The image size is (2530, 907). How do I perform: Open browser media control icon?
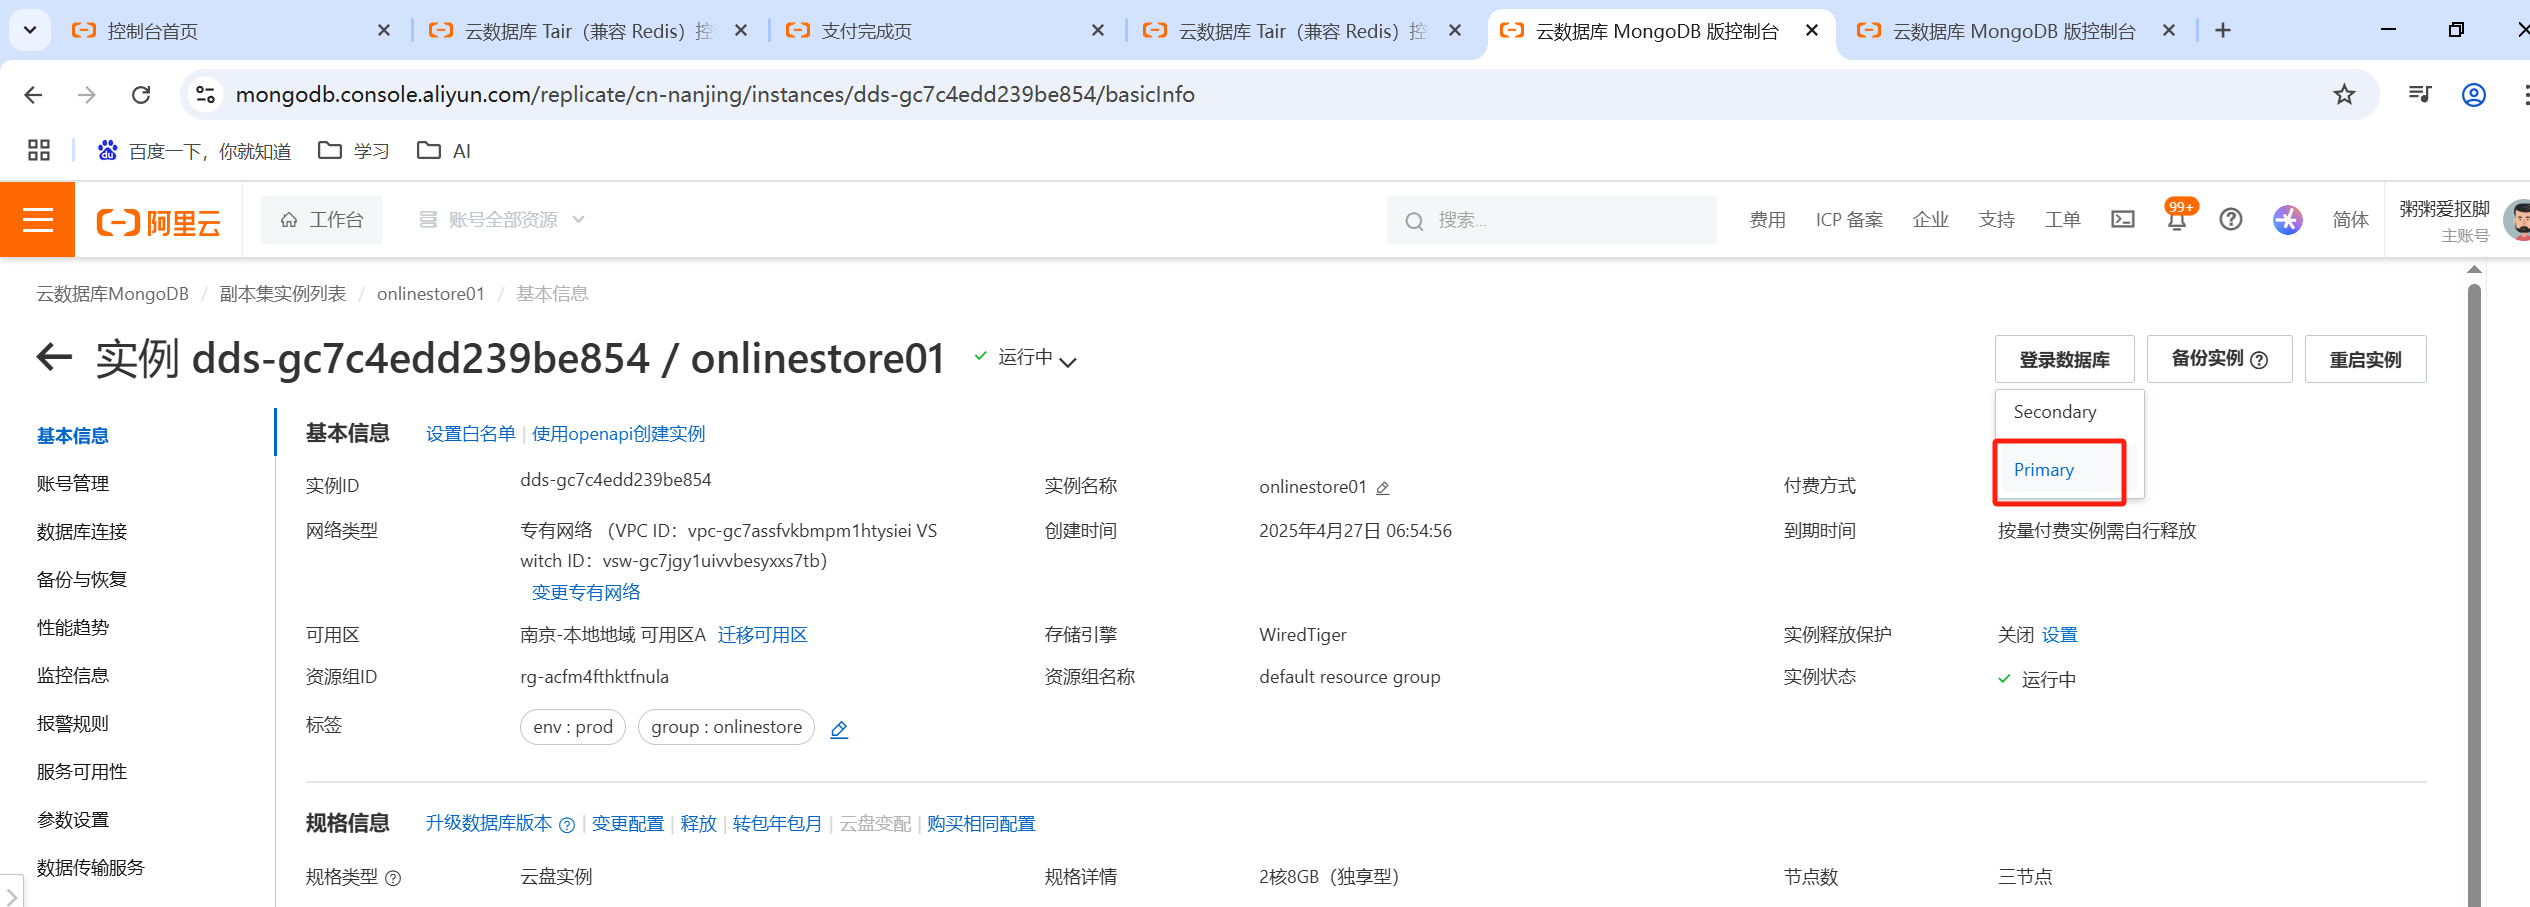click(2419, 94)
